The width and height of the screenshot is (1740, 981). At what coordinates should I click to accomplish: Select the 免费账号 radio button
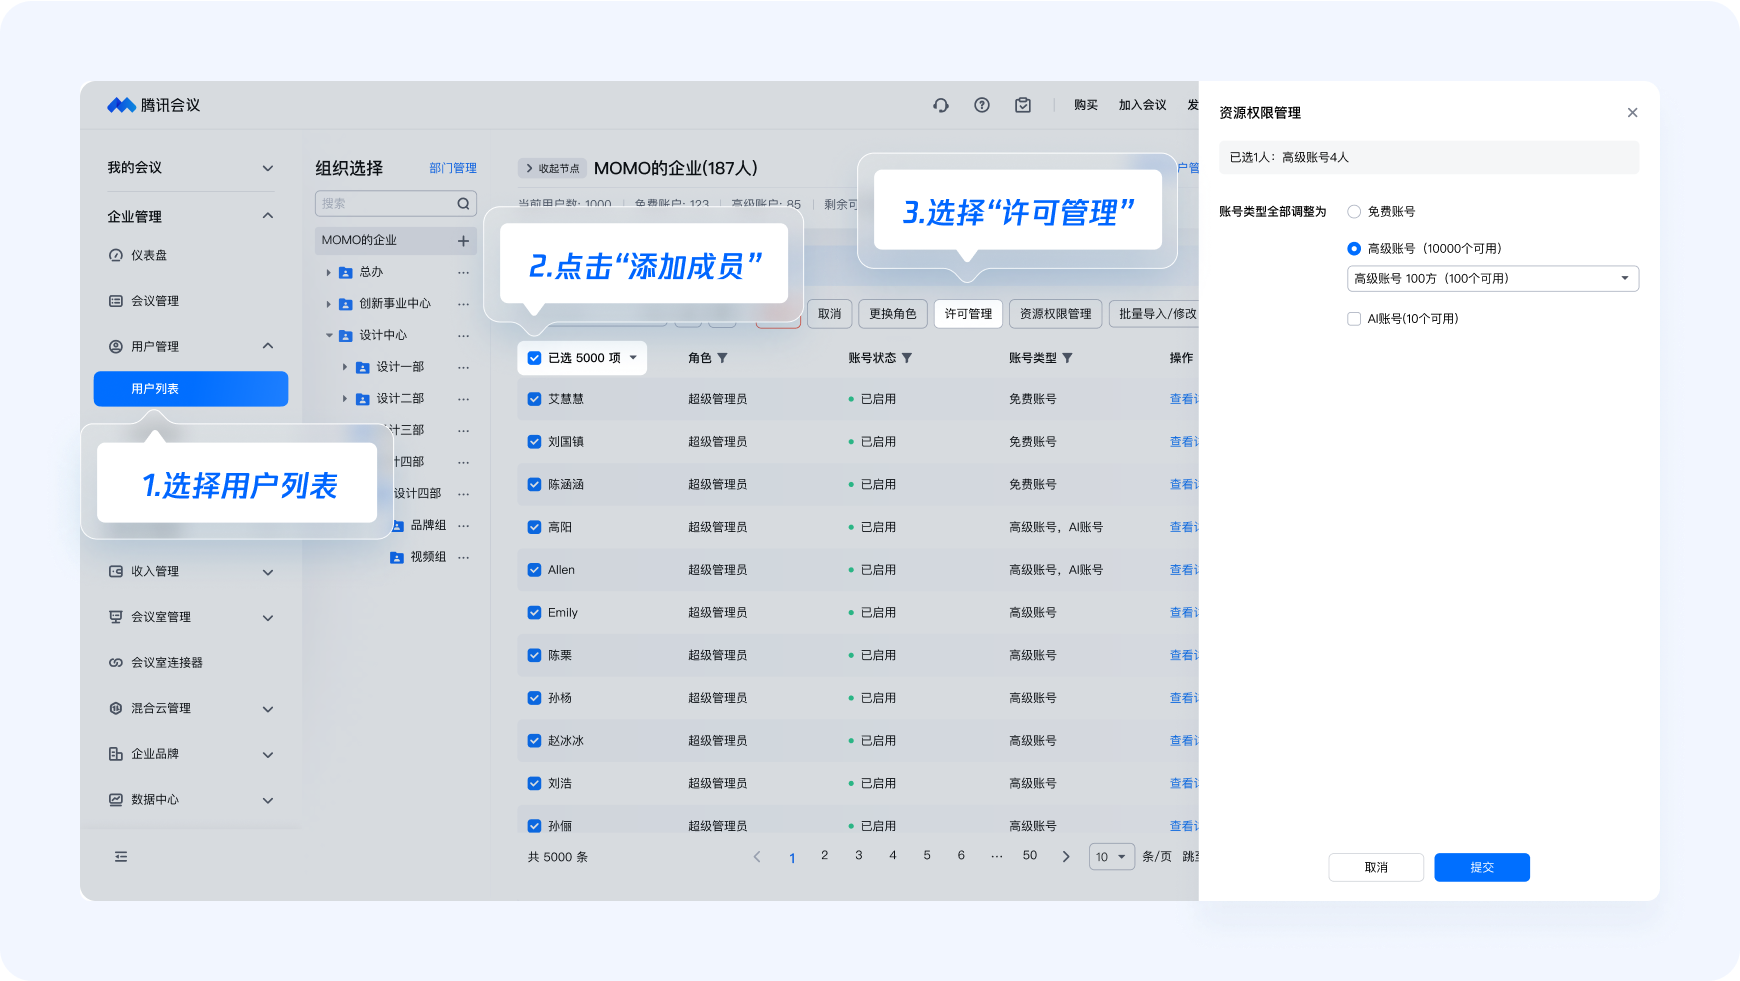click(x=1354, y=212)
